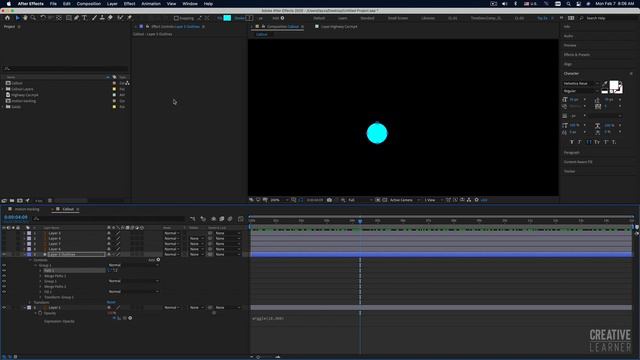Take a snapshot with the camera icon
The image size is (640, 360).
(x=329, y=200)
